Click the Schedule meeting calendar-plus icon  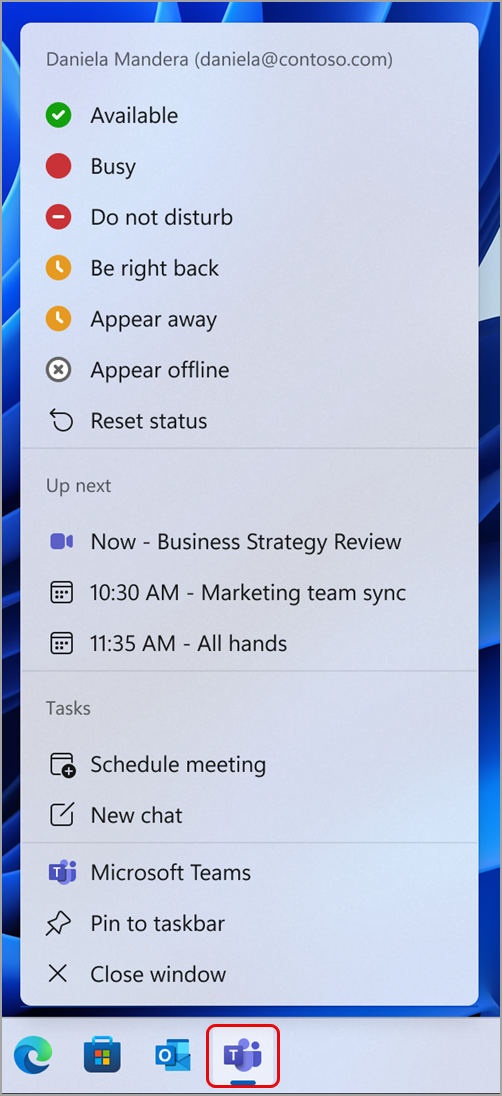(62, 765)
